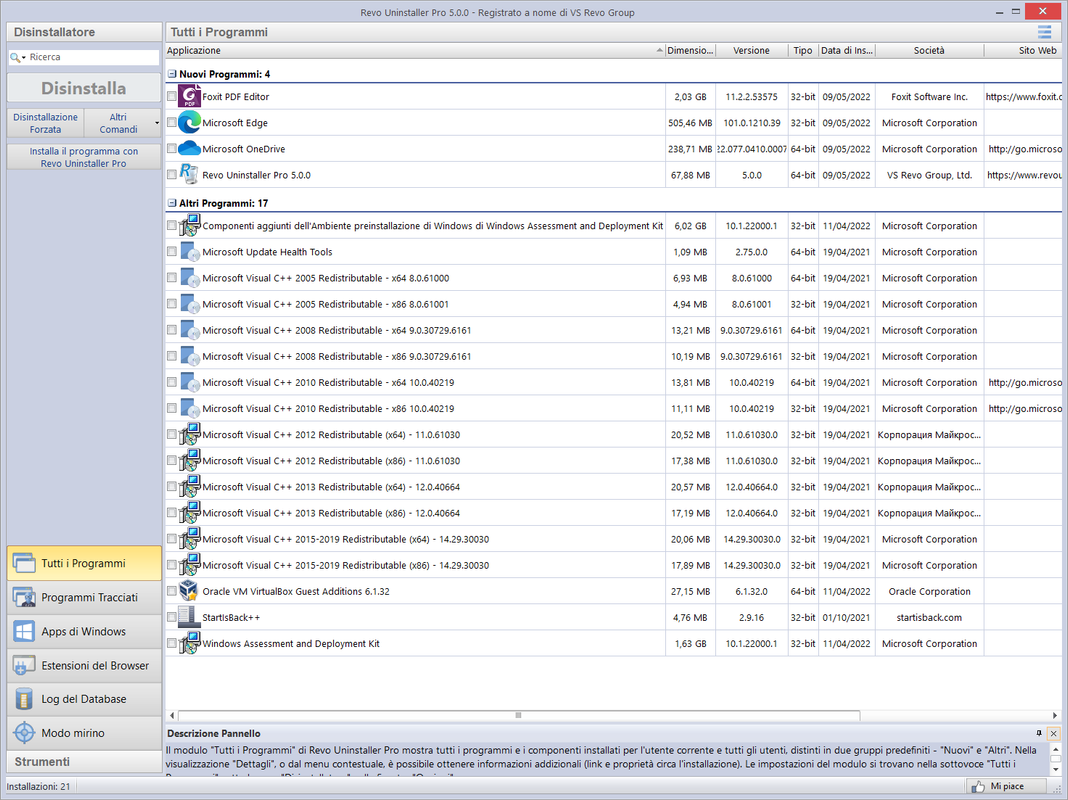Click the Mi piace button label
This screenshot has width=1068, height=800.
[x=1007, y=786]
